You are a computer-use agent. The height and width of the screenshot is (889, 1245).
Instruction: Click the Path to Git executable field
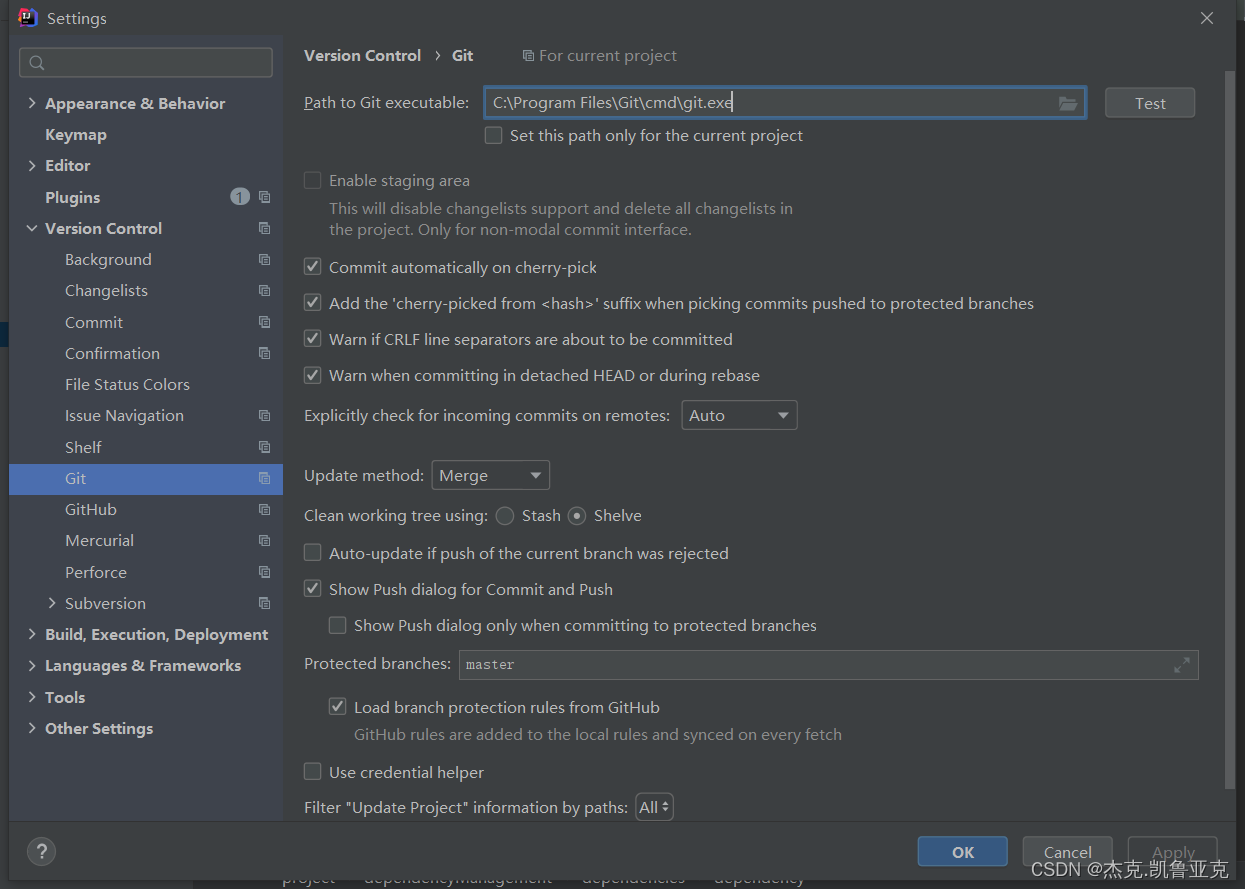pyautogui.click(x=785, y=102)
